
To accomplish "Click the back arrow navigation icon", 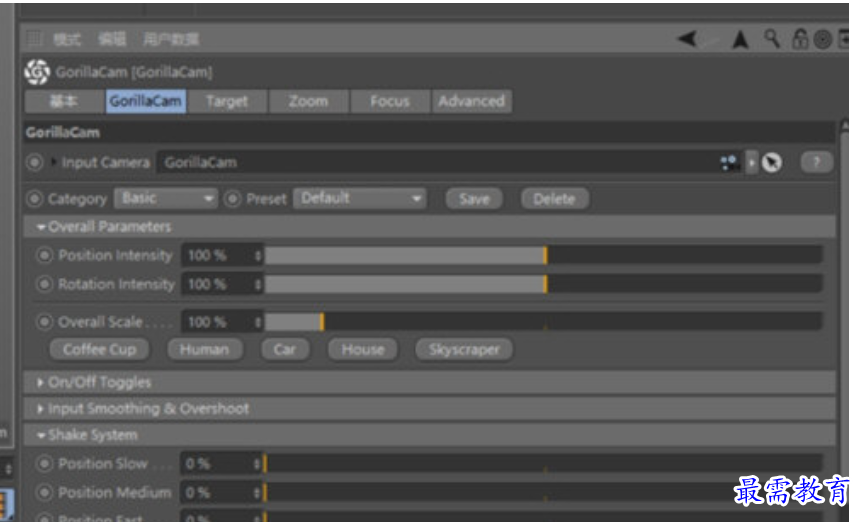I will click(x=688, y=39).
